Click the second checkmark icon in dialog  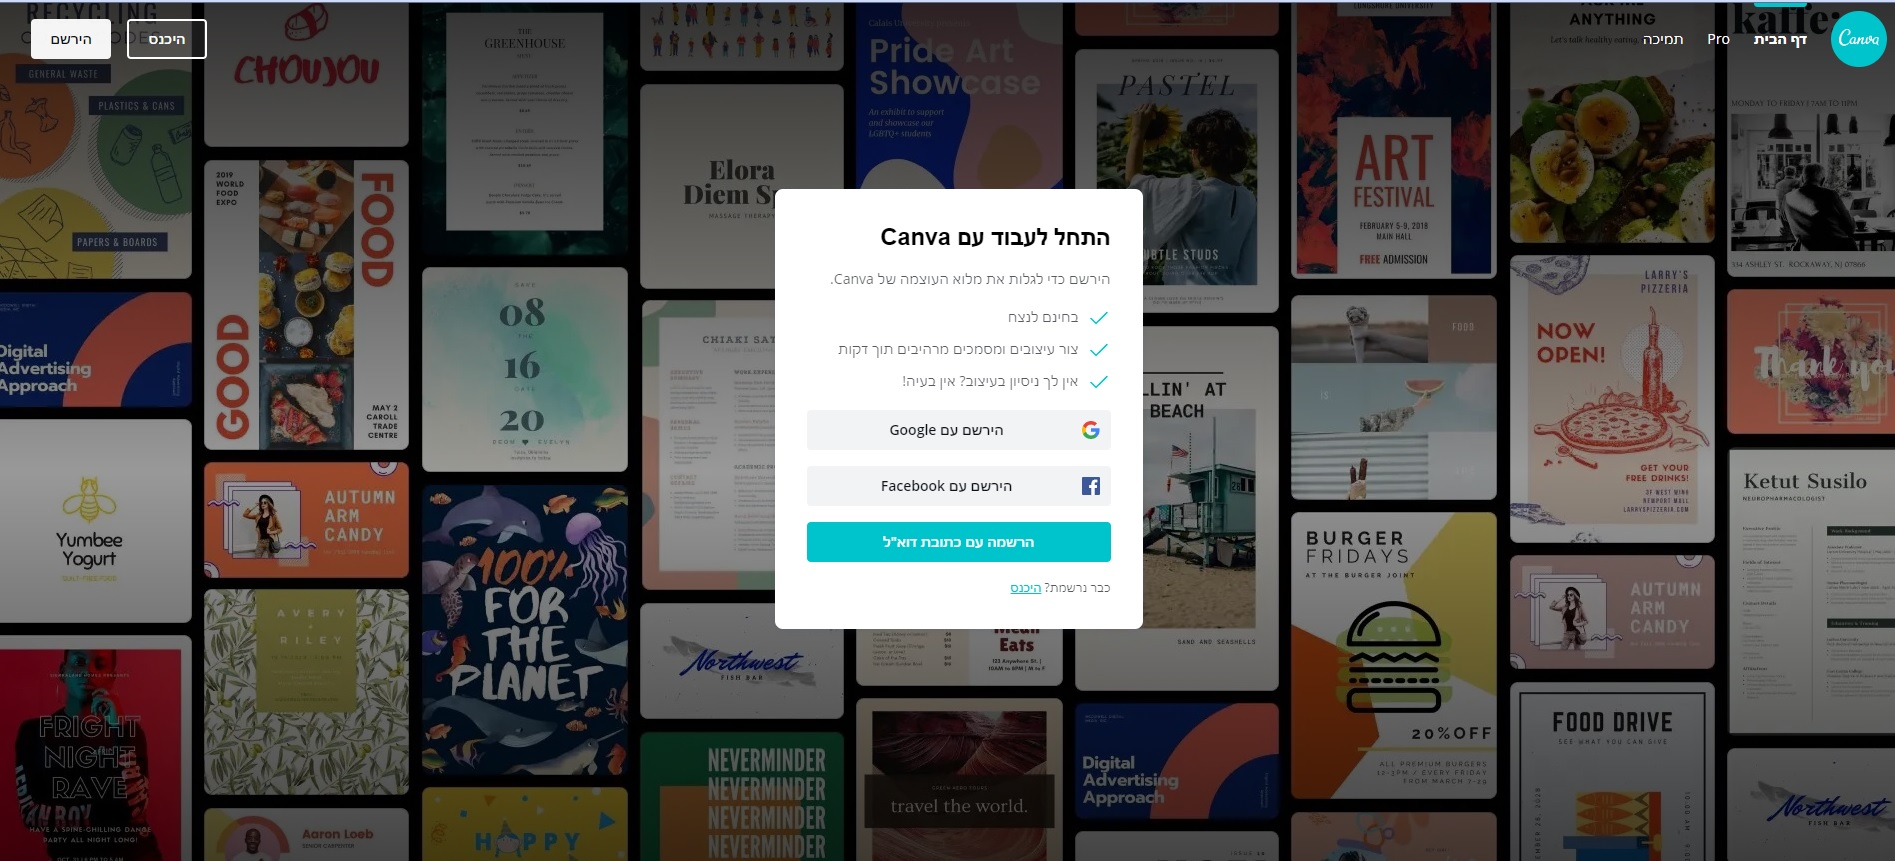[1098, 350]
